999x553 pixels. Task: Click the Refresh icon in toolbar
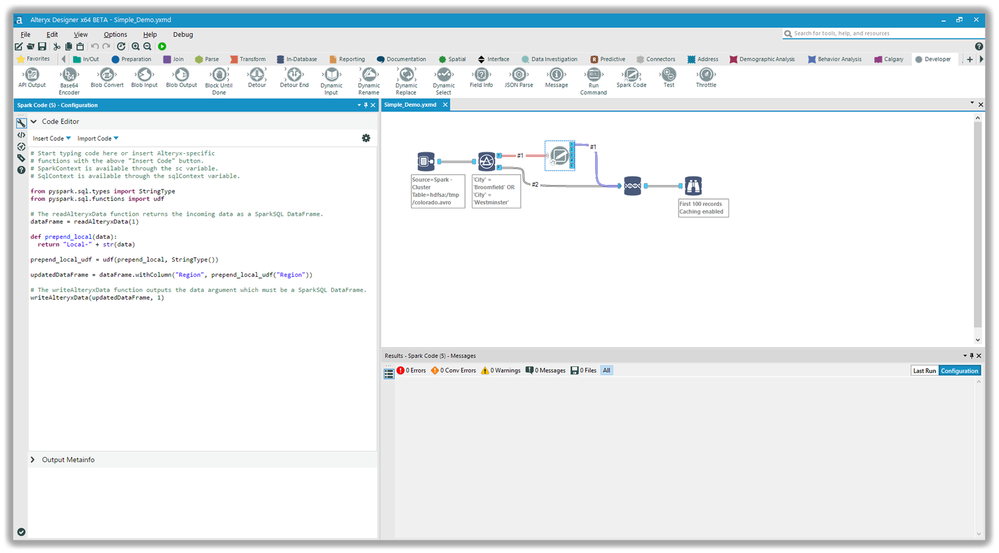pyautogui.click(x=121, y=47)
